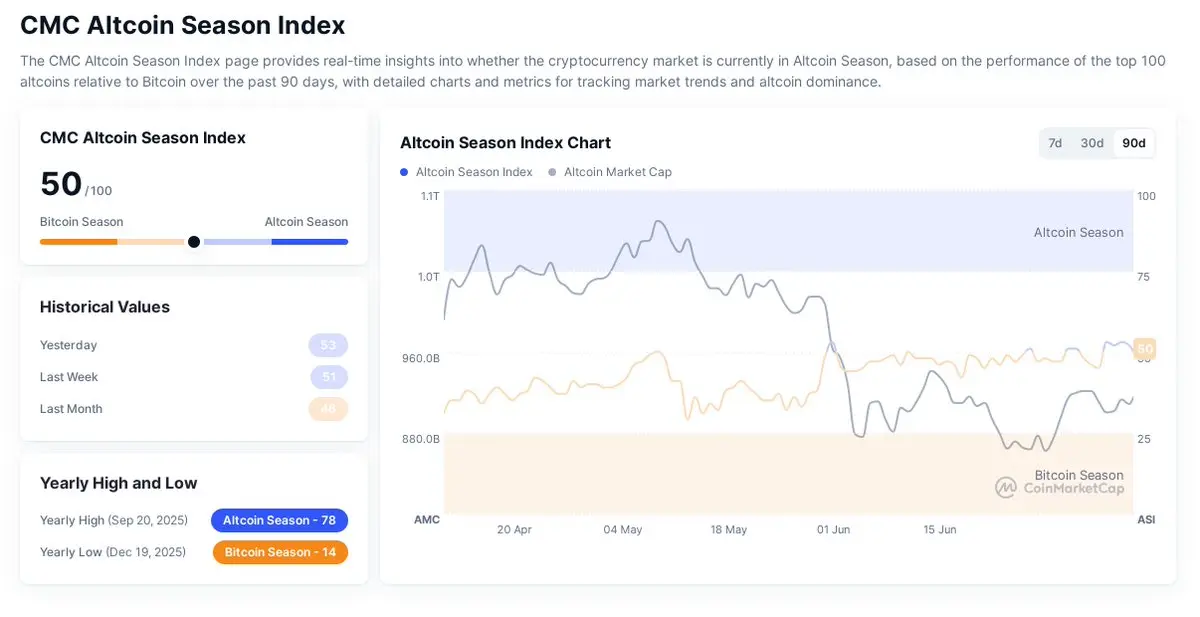Select the 90d chart range tab
1200x617 pixels.
click(x=1134, y=143)
